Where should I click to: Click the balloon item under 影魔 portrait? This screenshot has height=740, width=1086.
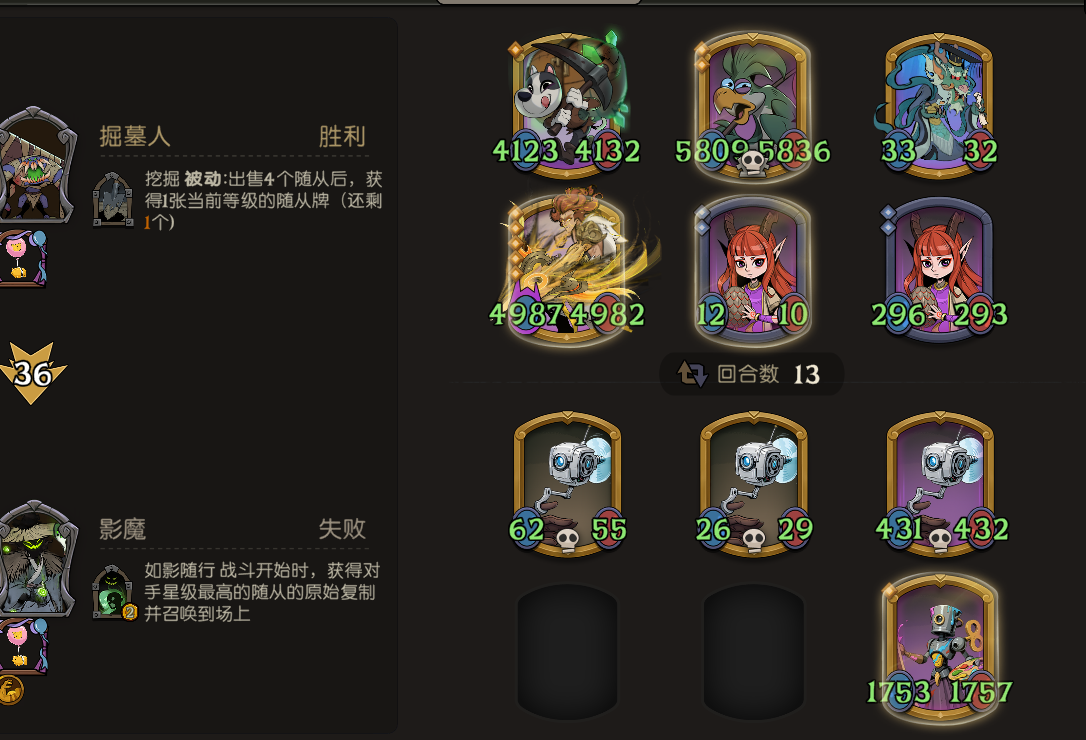pos(23,646)
